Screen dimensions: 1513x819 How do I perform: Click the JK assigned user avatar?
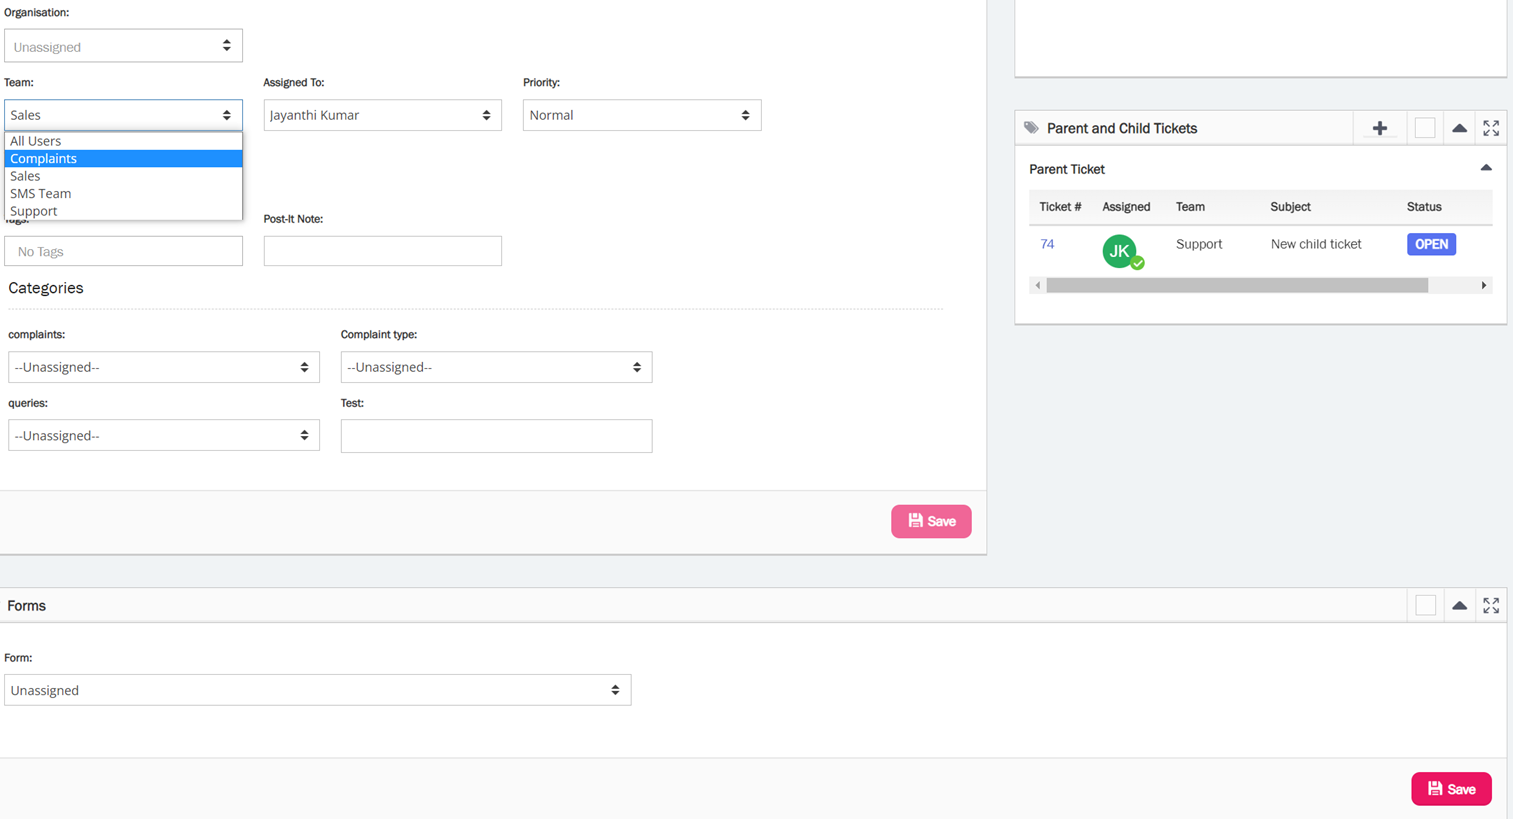[1120, 250]
